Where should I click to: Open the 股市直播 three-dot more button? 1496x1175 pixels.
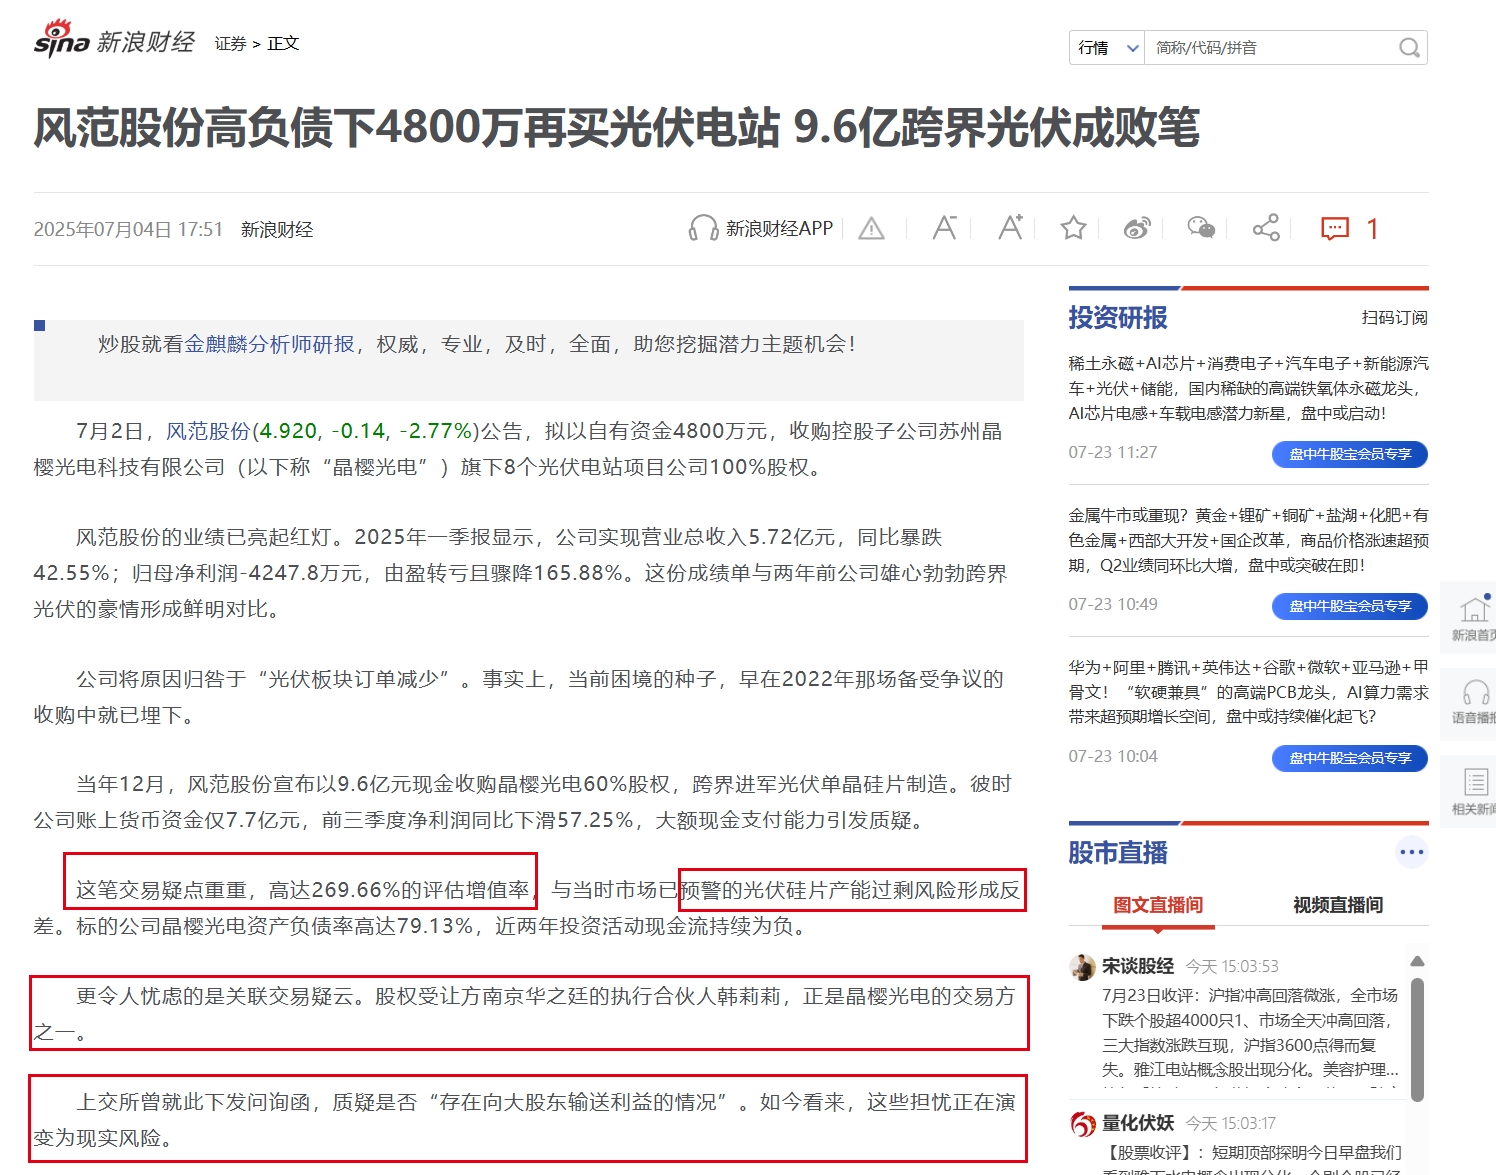[x=1412, y=852]
